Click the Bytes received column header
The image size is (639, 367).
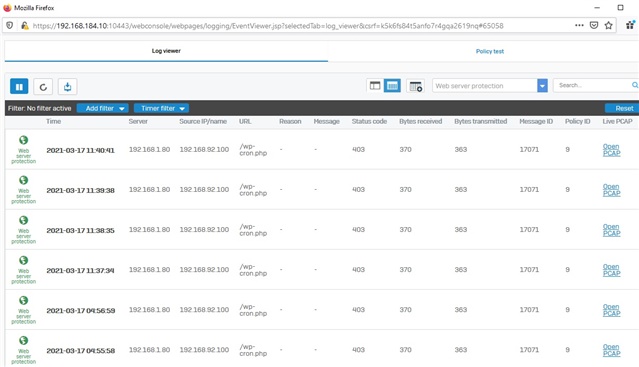coord(421,121)
